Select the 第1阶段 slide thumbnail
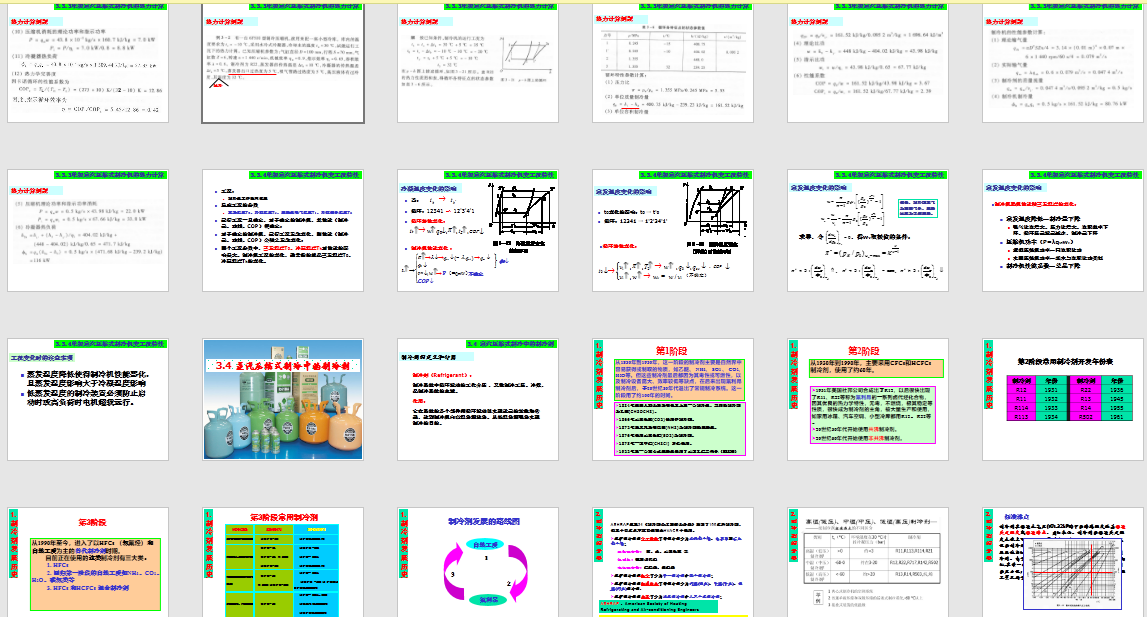This screenshot has height=617, width=1147. pos(672,402)
